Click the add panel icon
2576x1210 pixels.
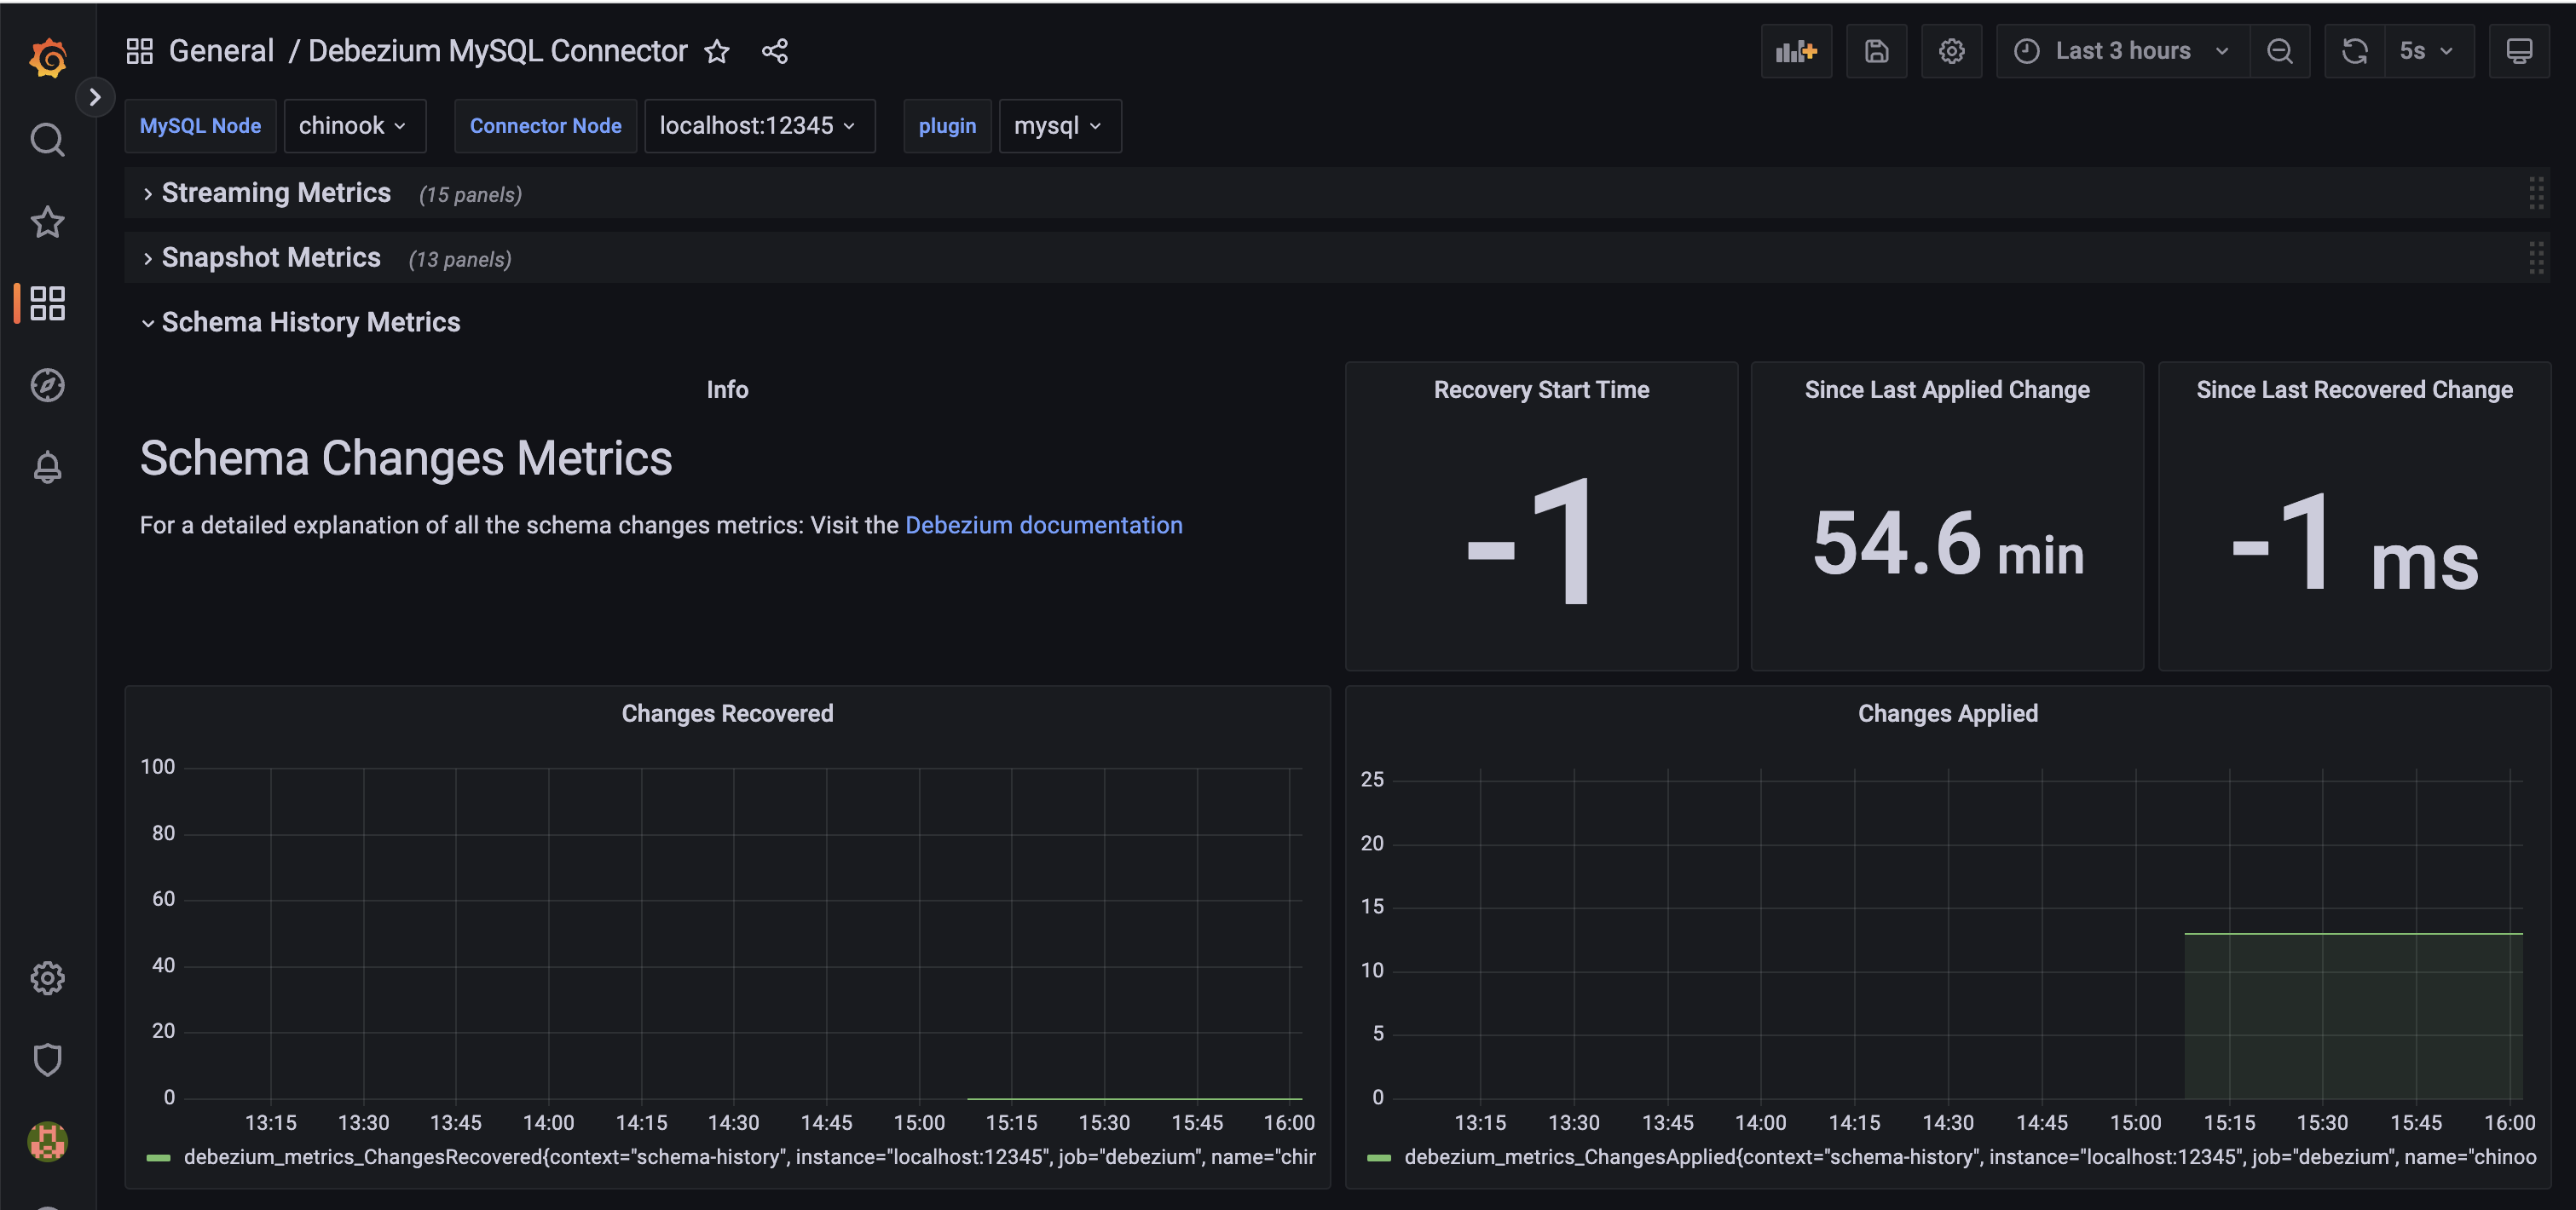click(x=1796, y=50)
